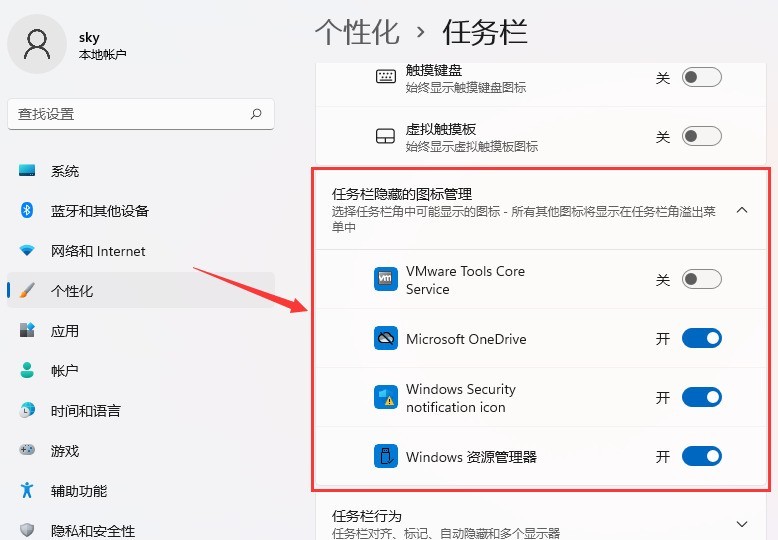Click the 时间和语言 globe clock icon
This screenshot has width=778, height=540.
(27, 410)
